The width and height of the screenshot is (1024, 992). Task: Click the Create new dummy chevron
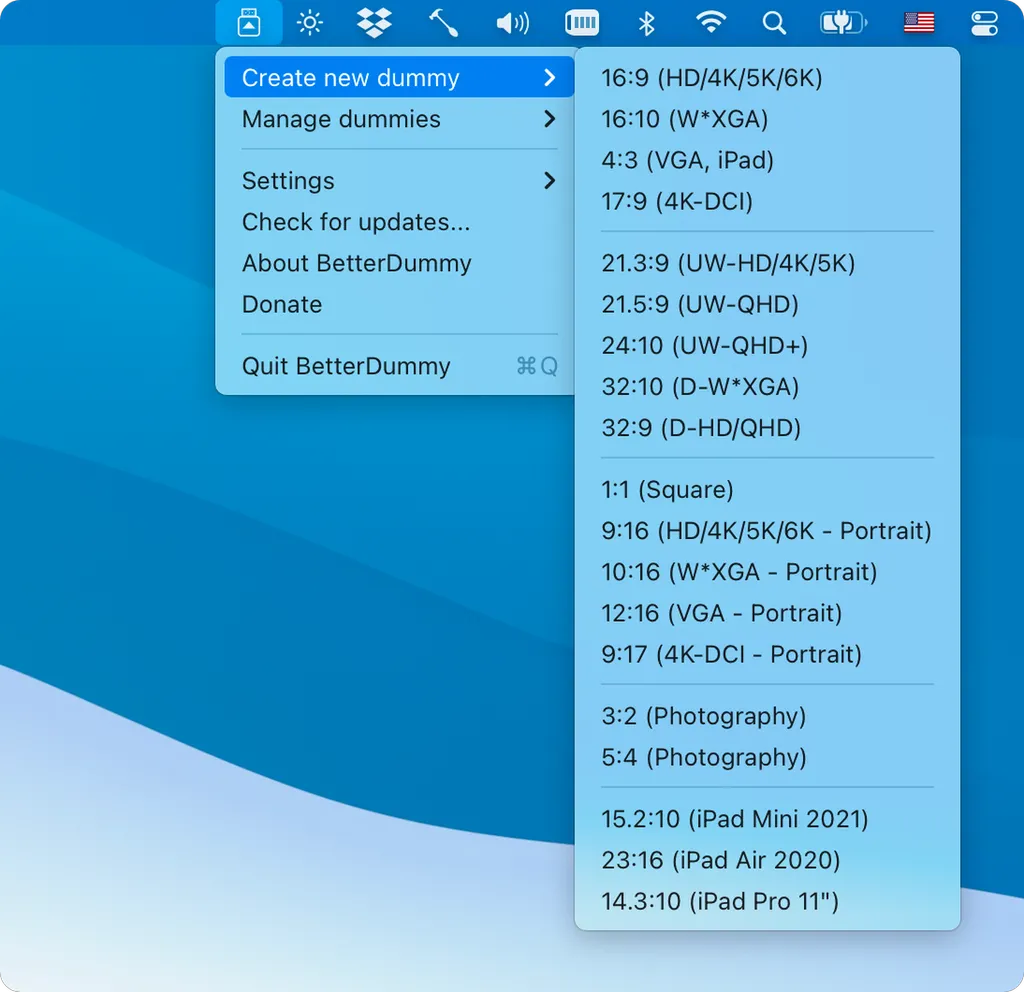click(x=549, y=78)
